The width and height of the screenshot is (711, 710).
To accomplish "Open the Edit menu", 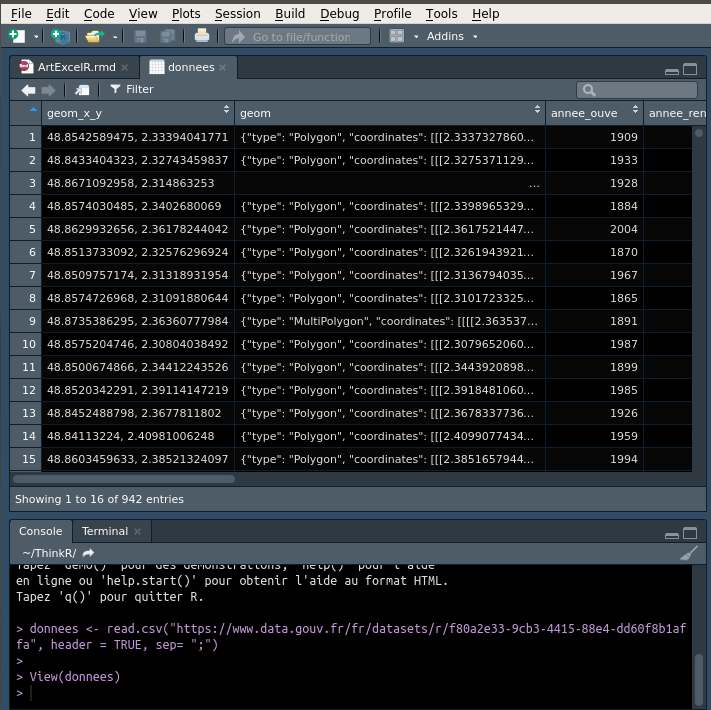I will (58, 14).
